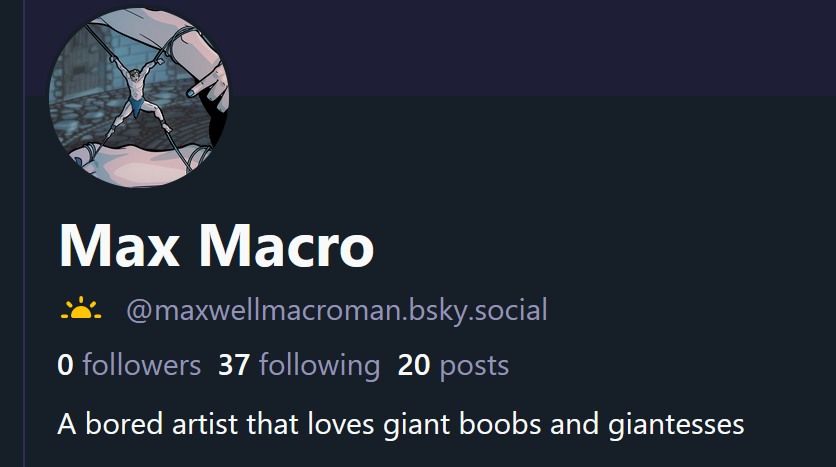Click the Max Macro display name
Viewport: 836px width, 467px height.
(216, 245)
